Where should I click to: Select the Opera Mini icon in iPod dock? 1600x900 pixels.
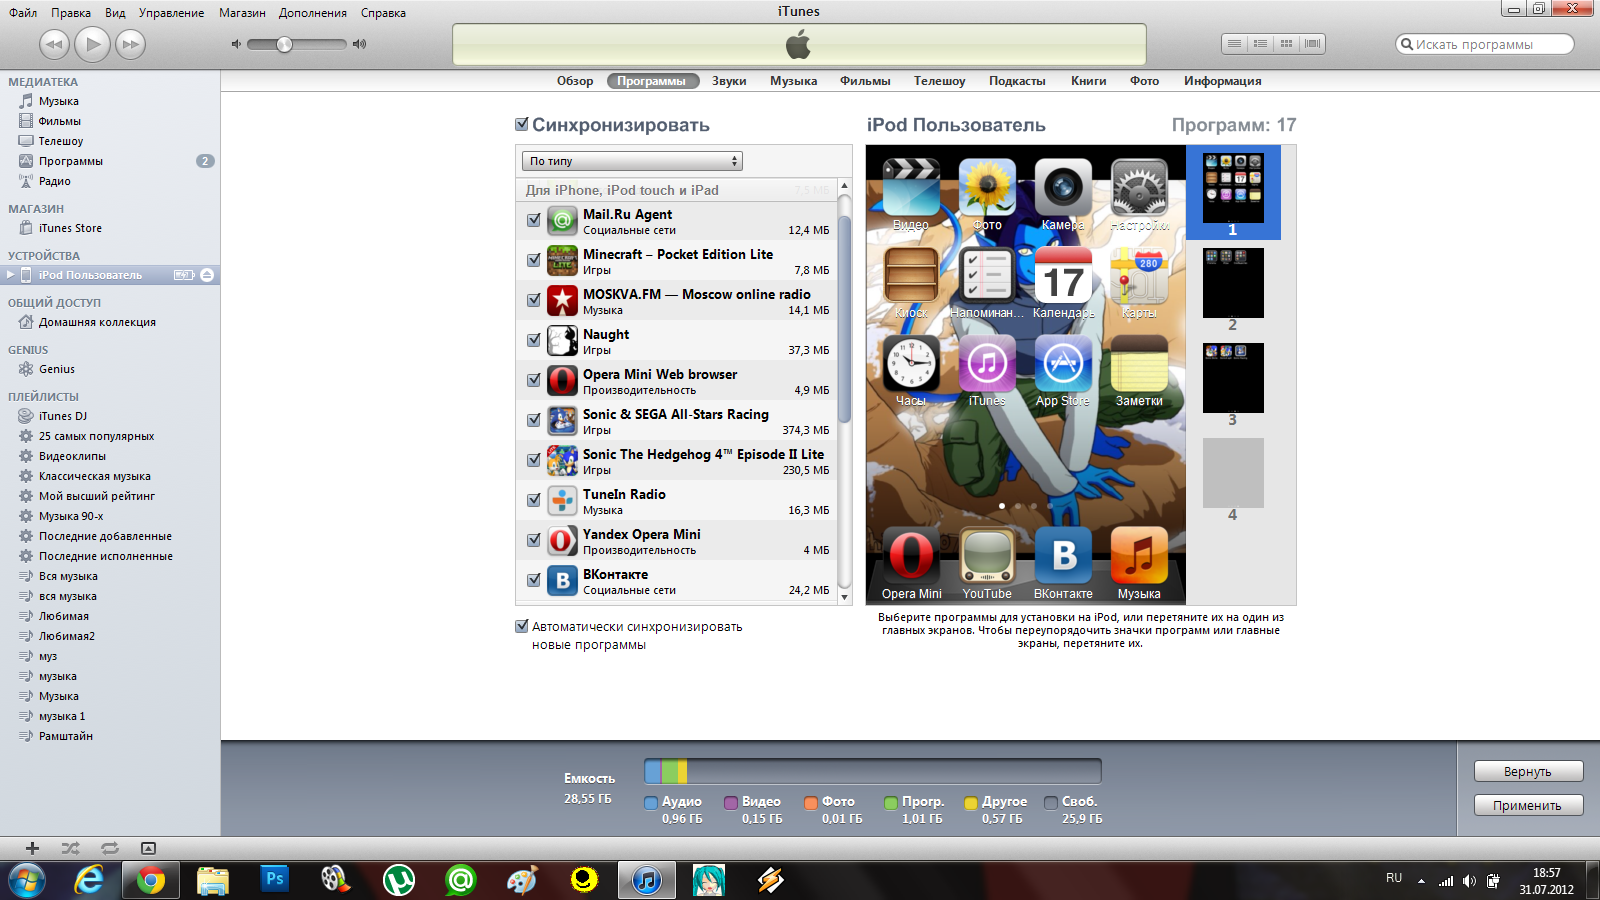(911, 555)
